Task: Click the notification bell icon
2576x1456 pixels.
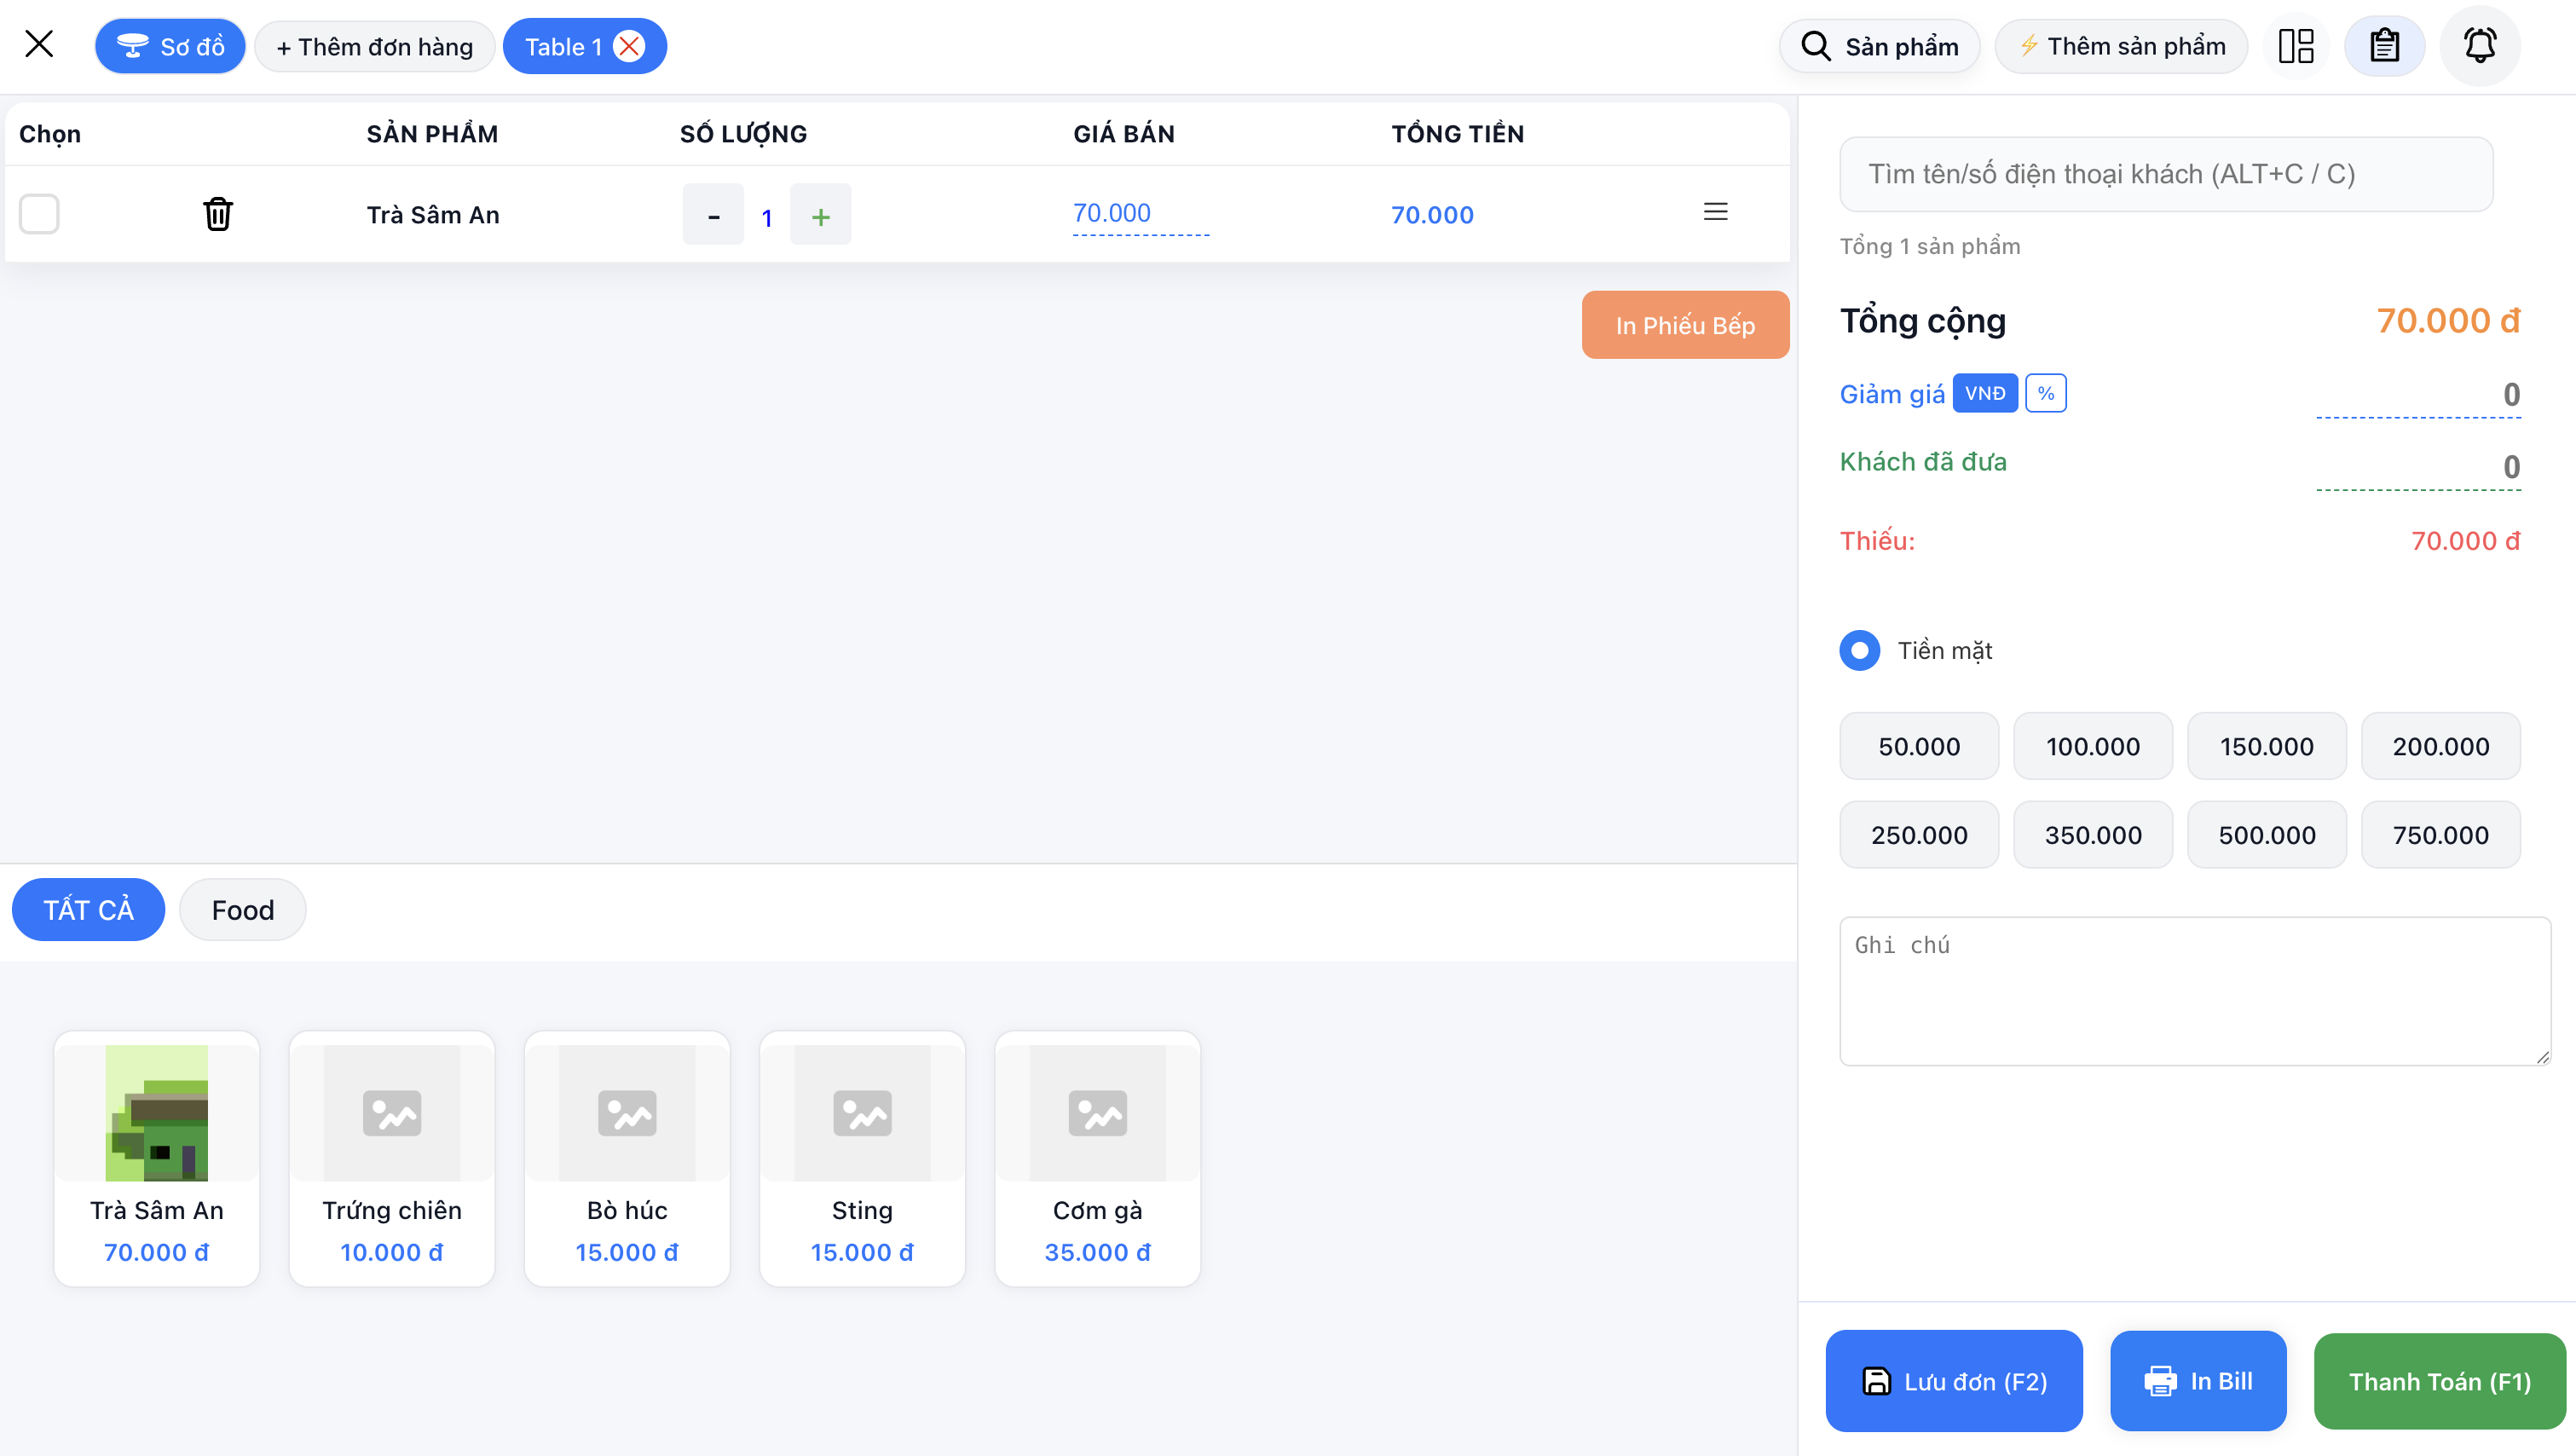Action: pyautogui.click(x=2479, y=46)
